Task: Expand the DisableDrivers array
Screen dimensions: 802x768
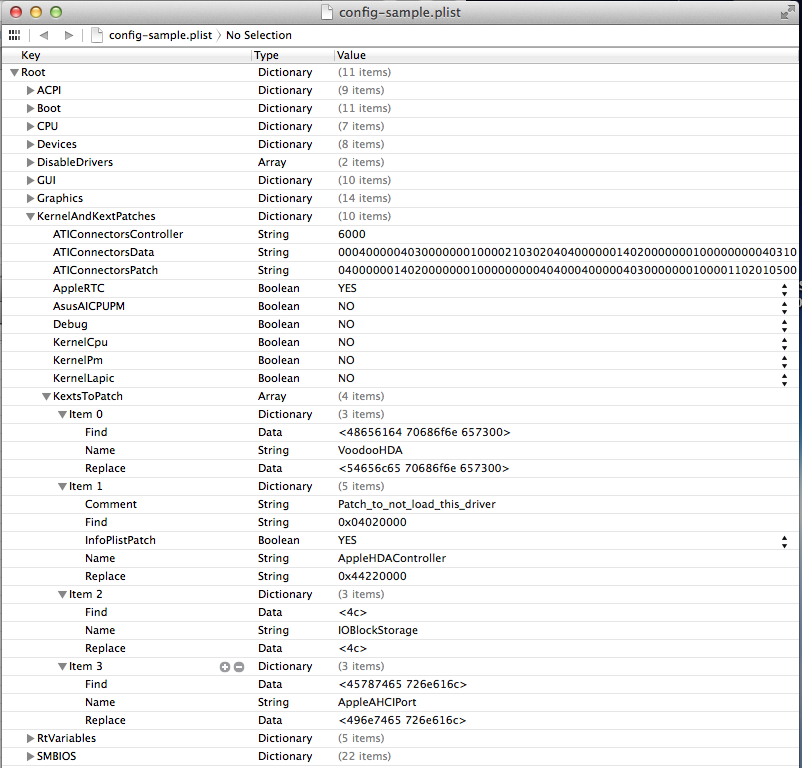Action: pyautogui.click(x=30, y=163)
